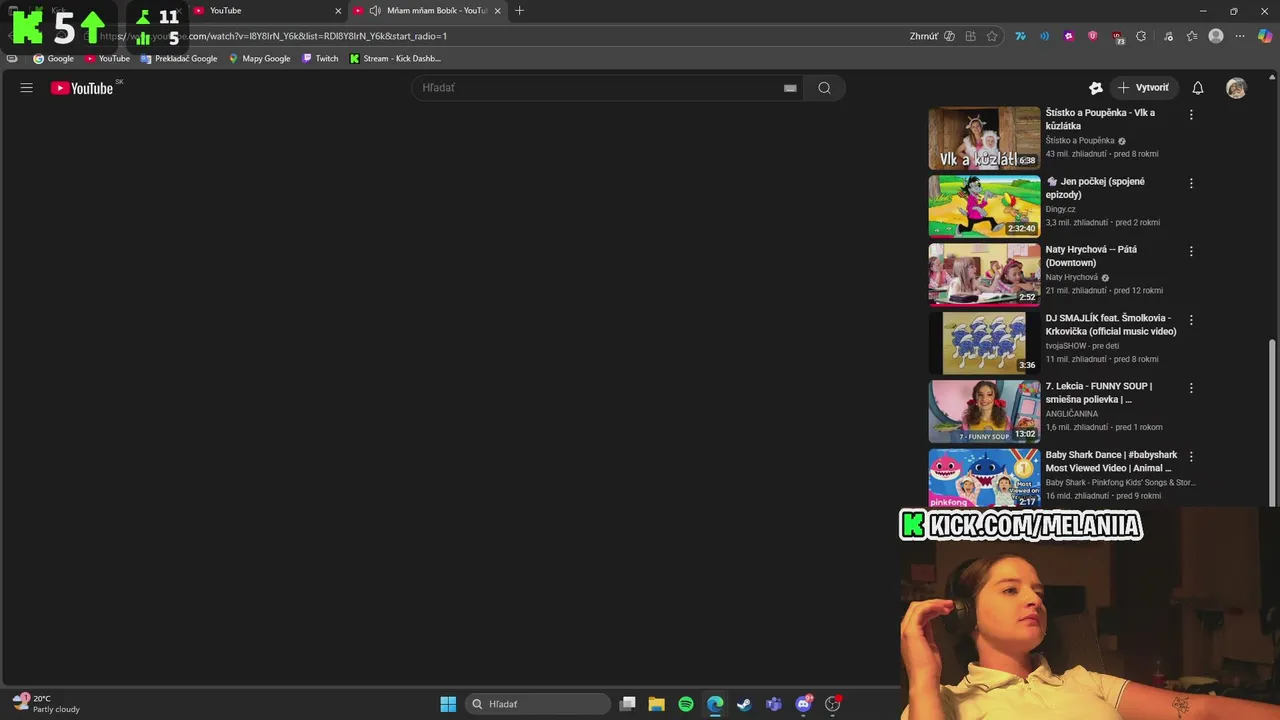
Task: Open options for Naty Hrychová Pátá video
Action: (x=1191, y=252)
